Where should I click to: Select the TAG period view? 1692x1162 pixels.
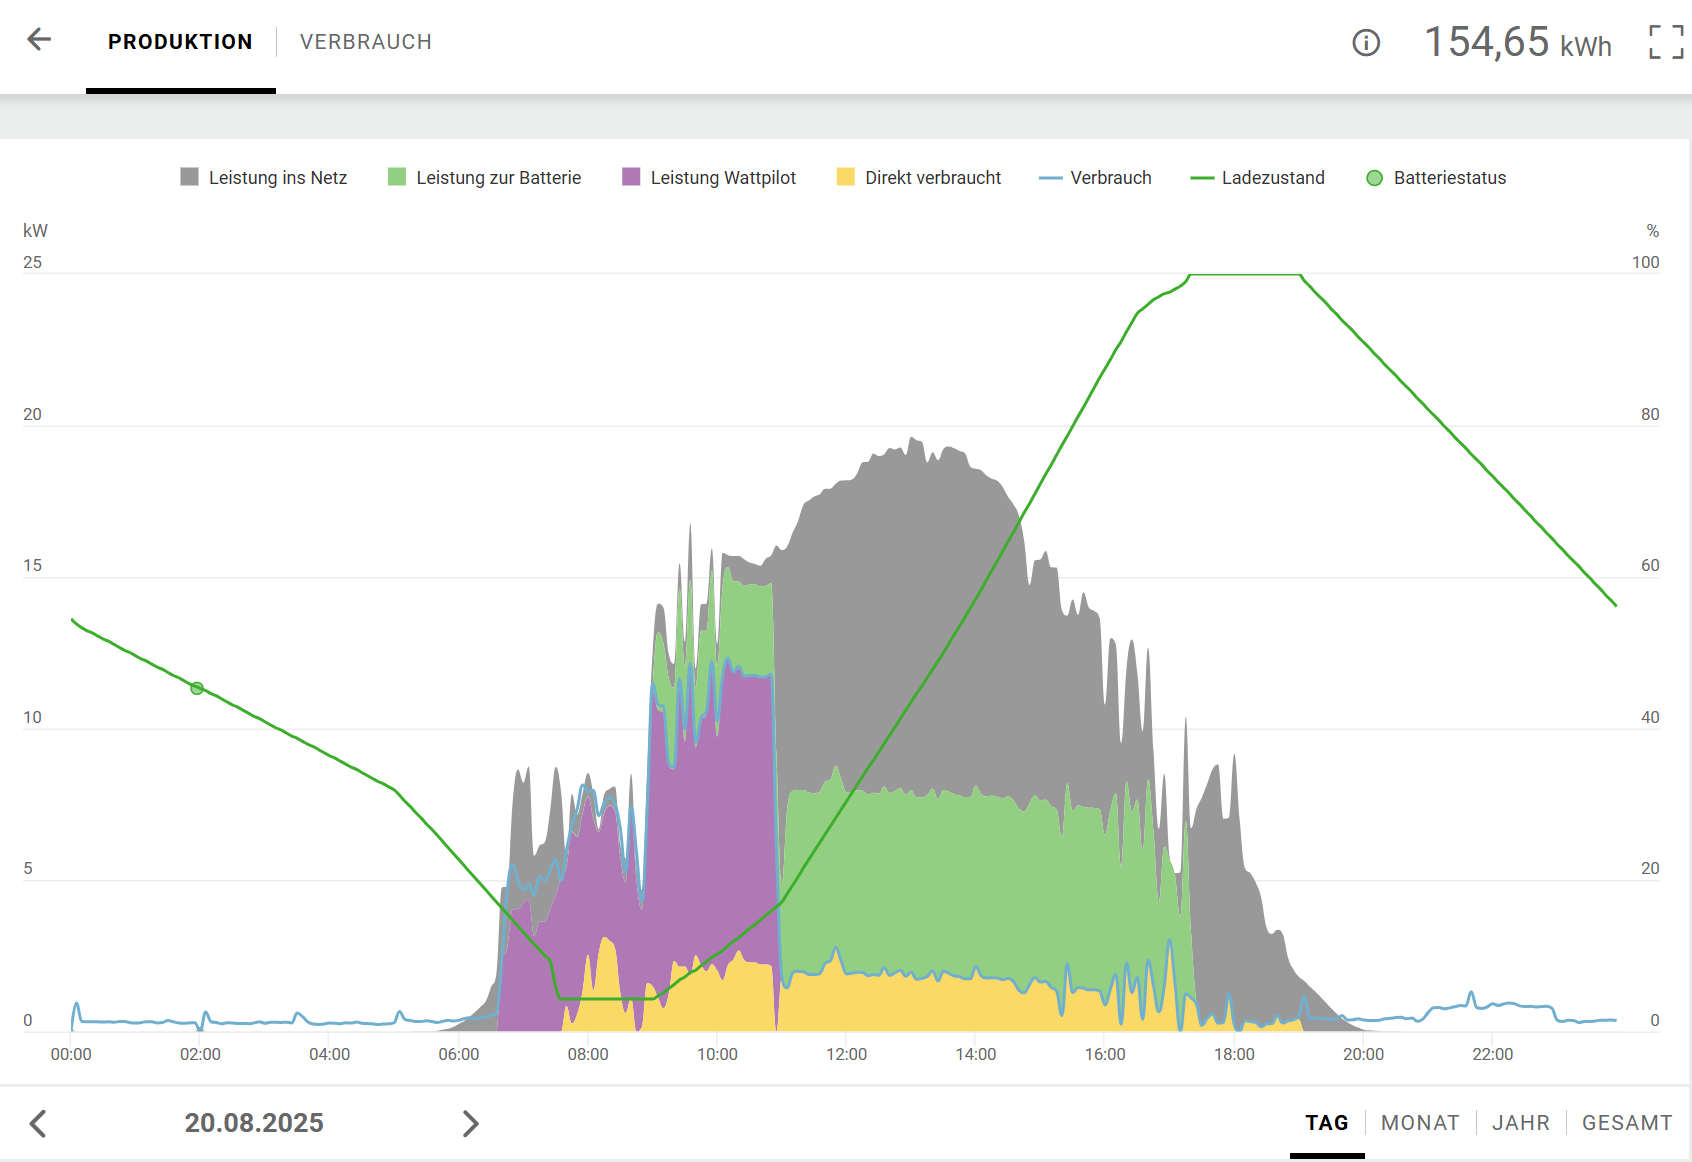[x=1327, y=1123]
